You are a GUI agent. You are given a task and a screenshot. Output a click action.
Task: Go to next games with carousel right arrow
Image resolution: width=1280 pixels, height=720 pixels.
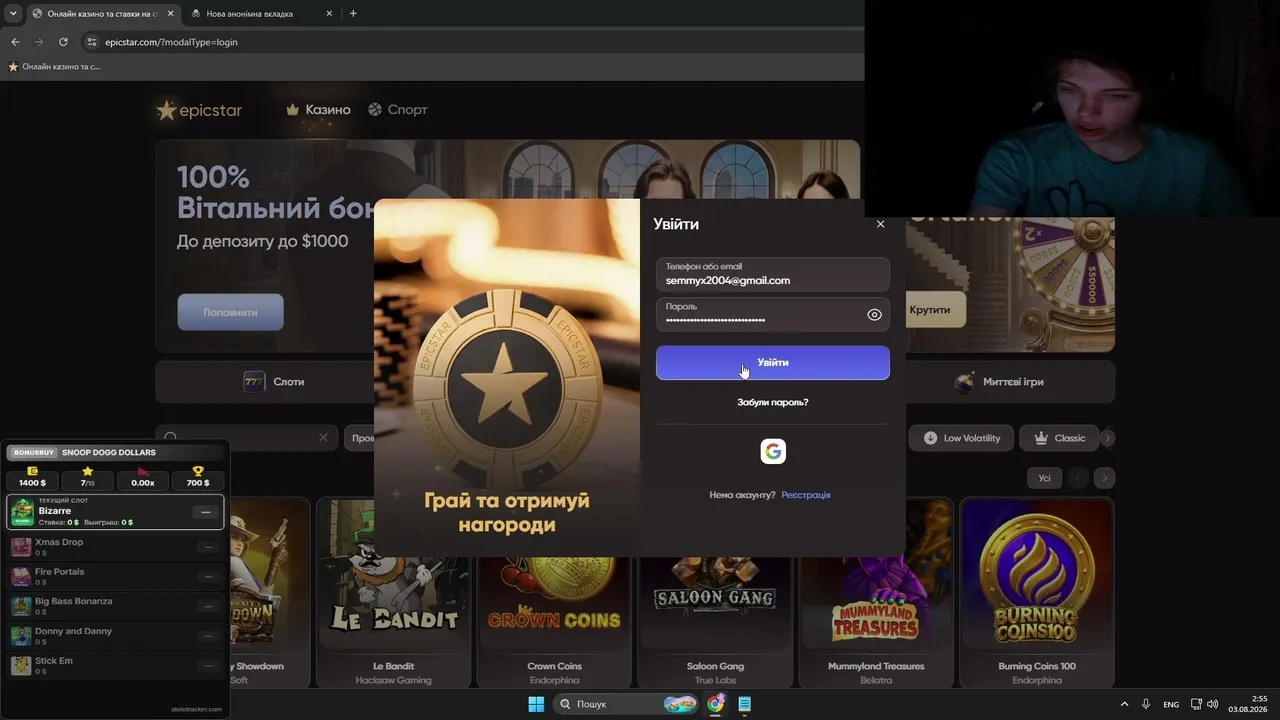click(x=1104, y=478)
